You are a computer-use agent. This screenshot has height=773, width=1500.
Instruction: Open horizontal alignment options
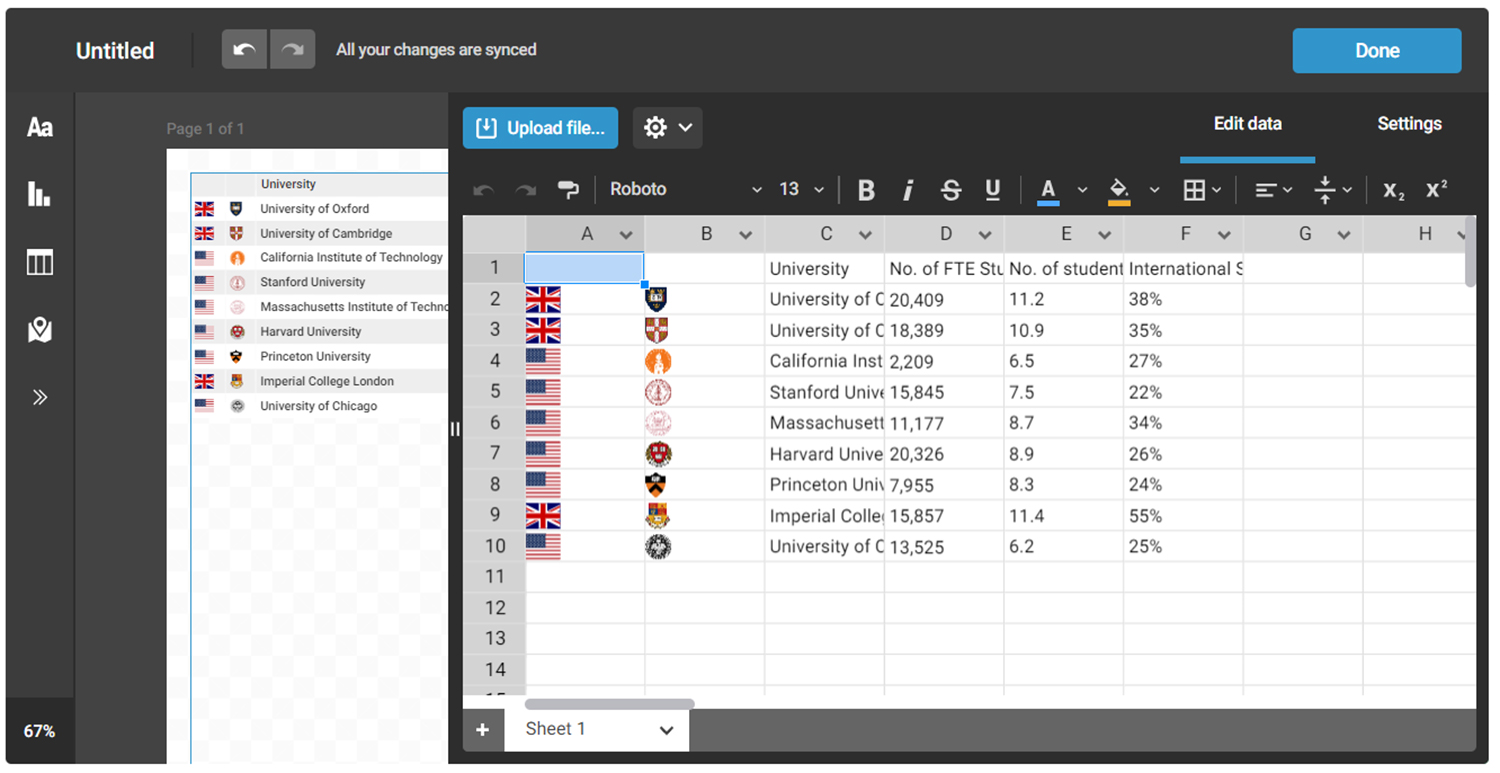point(1273,190)
